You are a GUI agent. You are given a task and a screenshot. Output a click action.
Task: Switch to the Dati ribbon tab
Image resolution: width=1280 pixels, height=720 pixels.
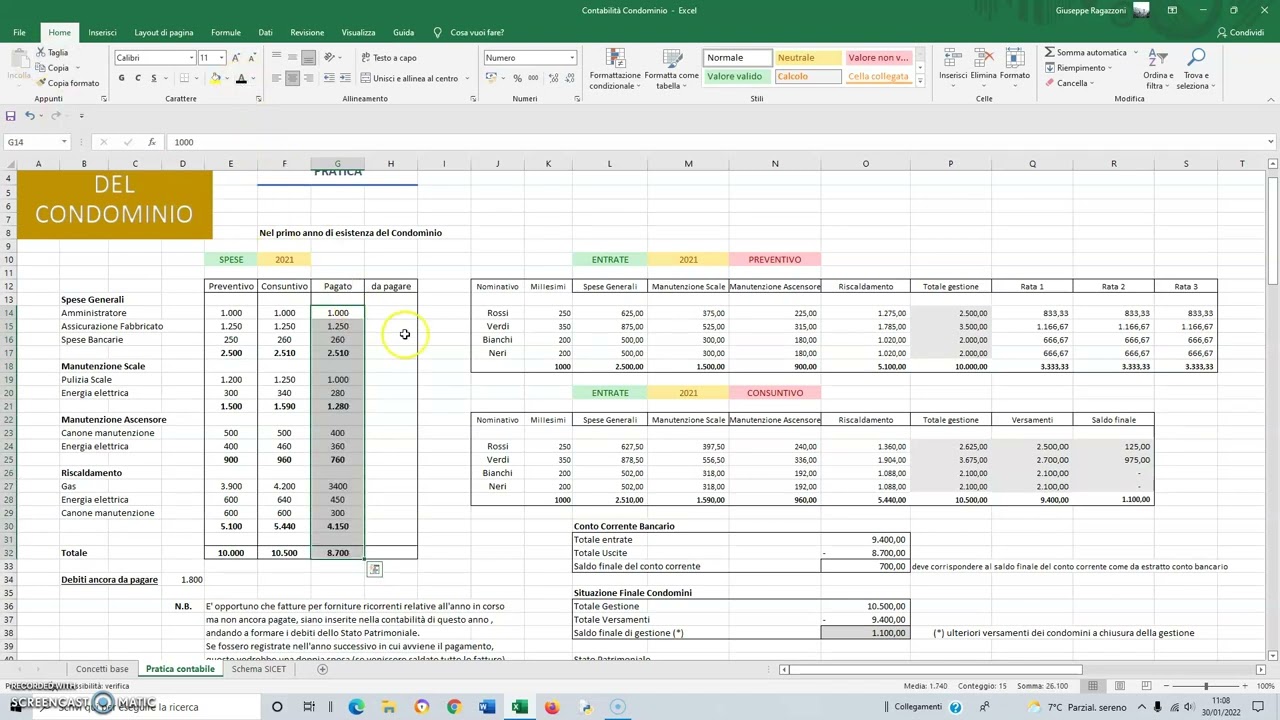point(265,32)
